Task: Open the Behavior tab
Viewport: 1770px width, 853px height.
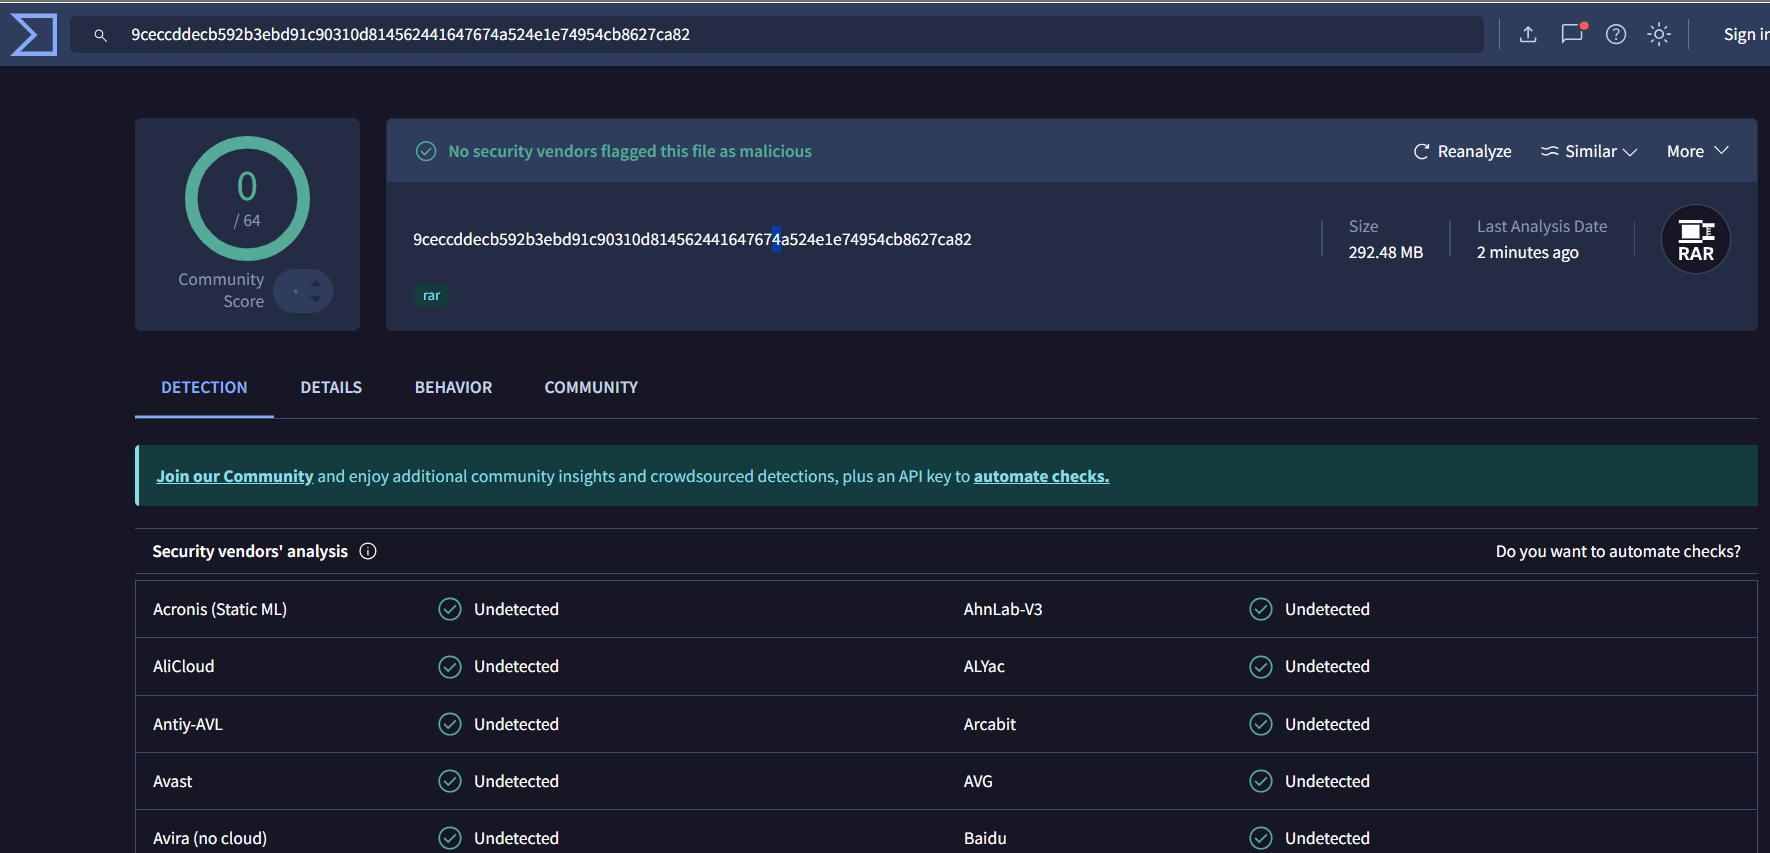Action: 453,387
